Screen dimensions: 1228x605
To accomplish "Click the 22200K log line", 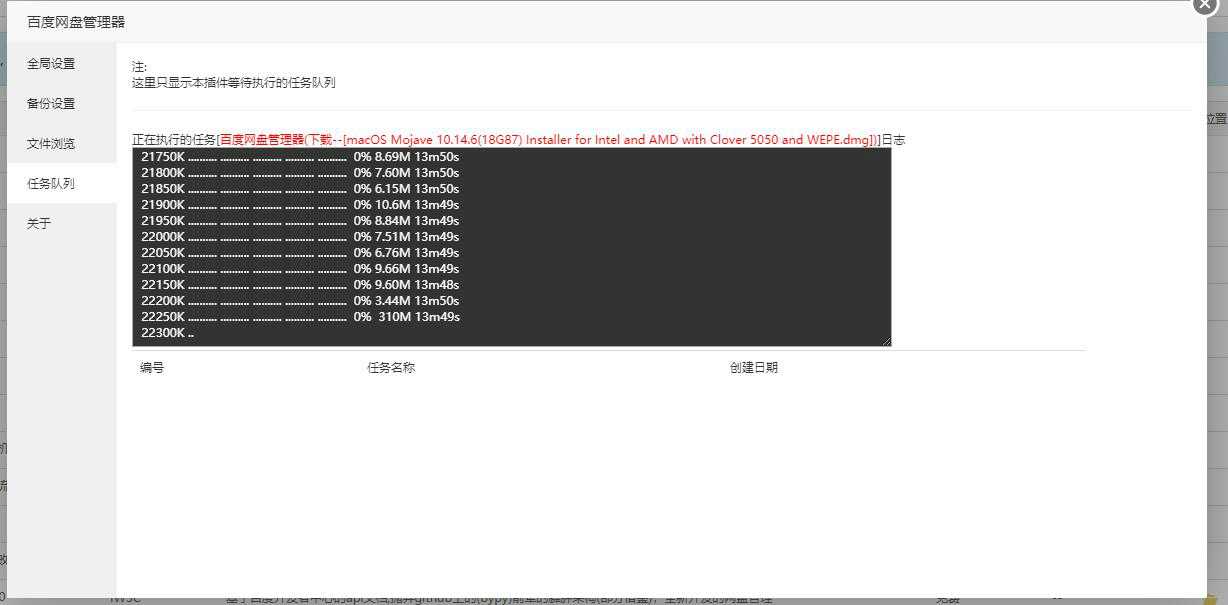I will coord(300,301).
